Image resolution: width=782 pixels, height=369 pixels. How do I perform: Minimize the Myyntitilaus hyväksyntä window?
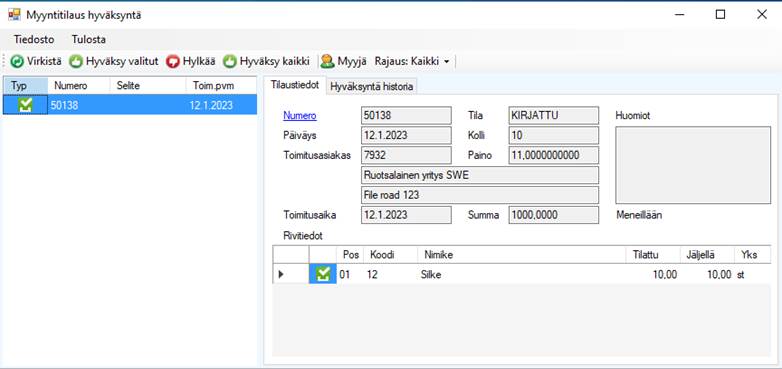[679, 14]
